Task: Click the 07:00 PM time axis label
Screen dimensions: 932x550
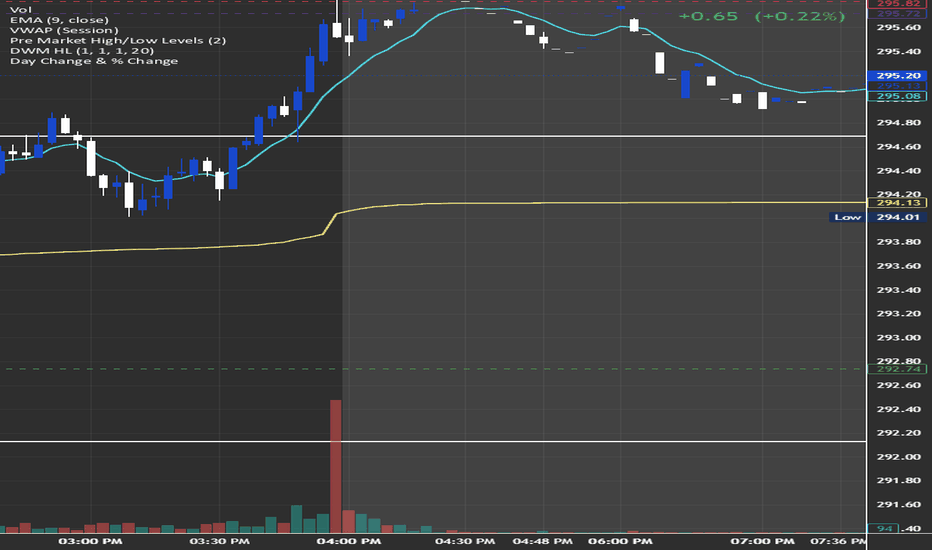Action: (x=763, y=541)
